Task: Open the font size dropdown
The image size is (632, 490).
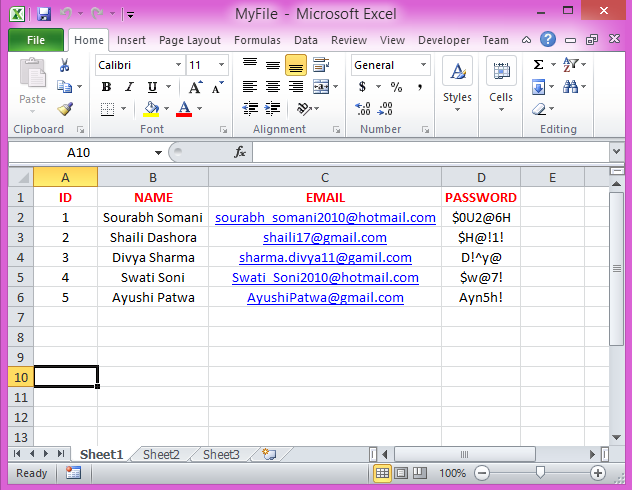Action: coord(221,65)
